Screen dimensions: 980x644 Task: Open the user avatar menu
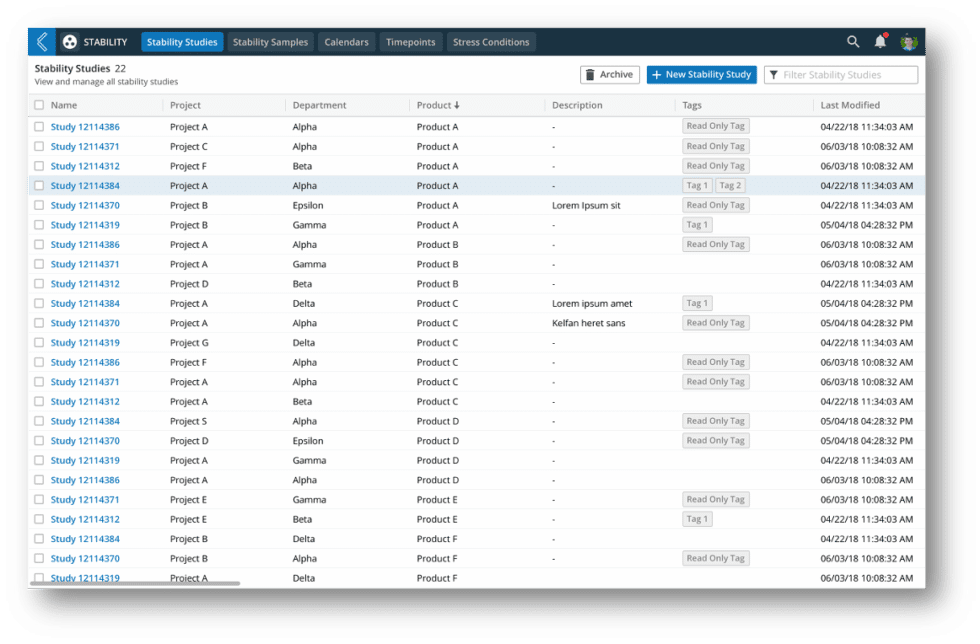908,42
